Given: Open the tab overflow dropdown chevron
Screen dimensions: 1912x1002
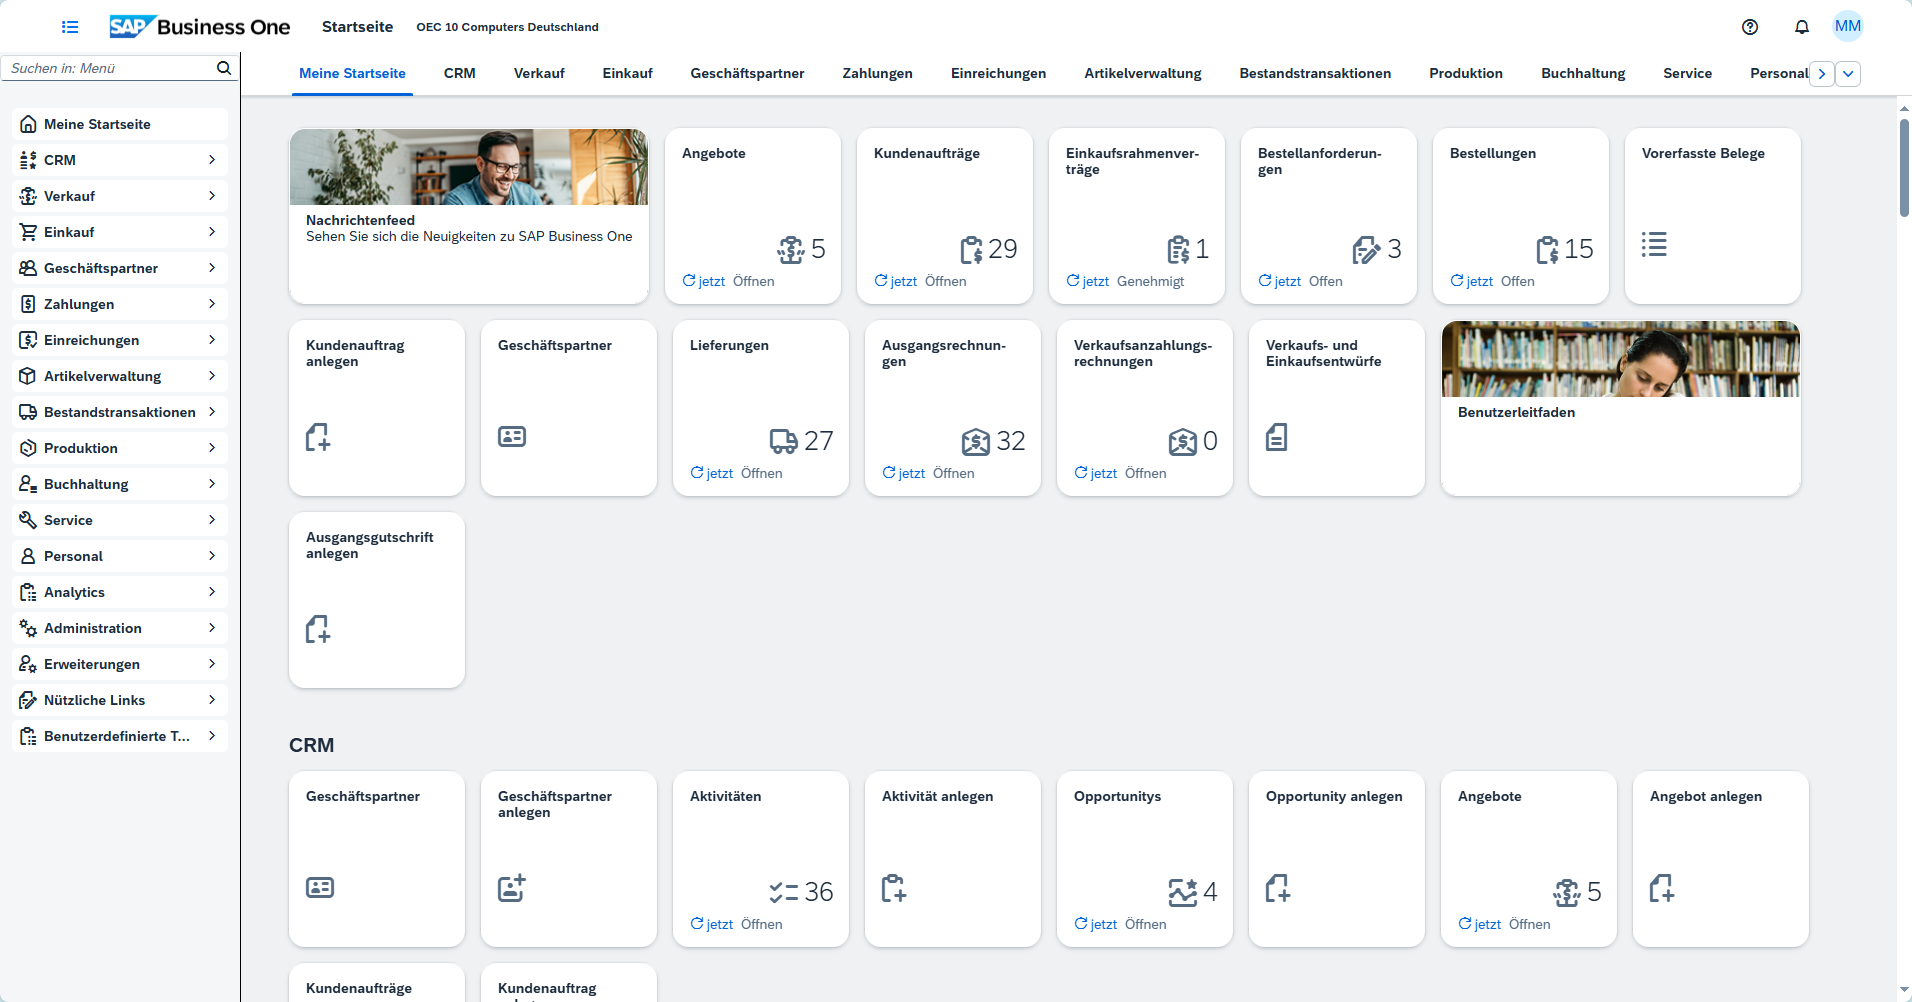Looking at the screenshot, I should [1847, 74].
